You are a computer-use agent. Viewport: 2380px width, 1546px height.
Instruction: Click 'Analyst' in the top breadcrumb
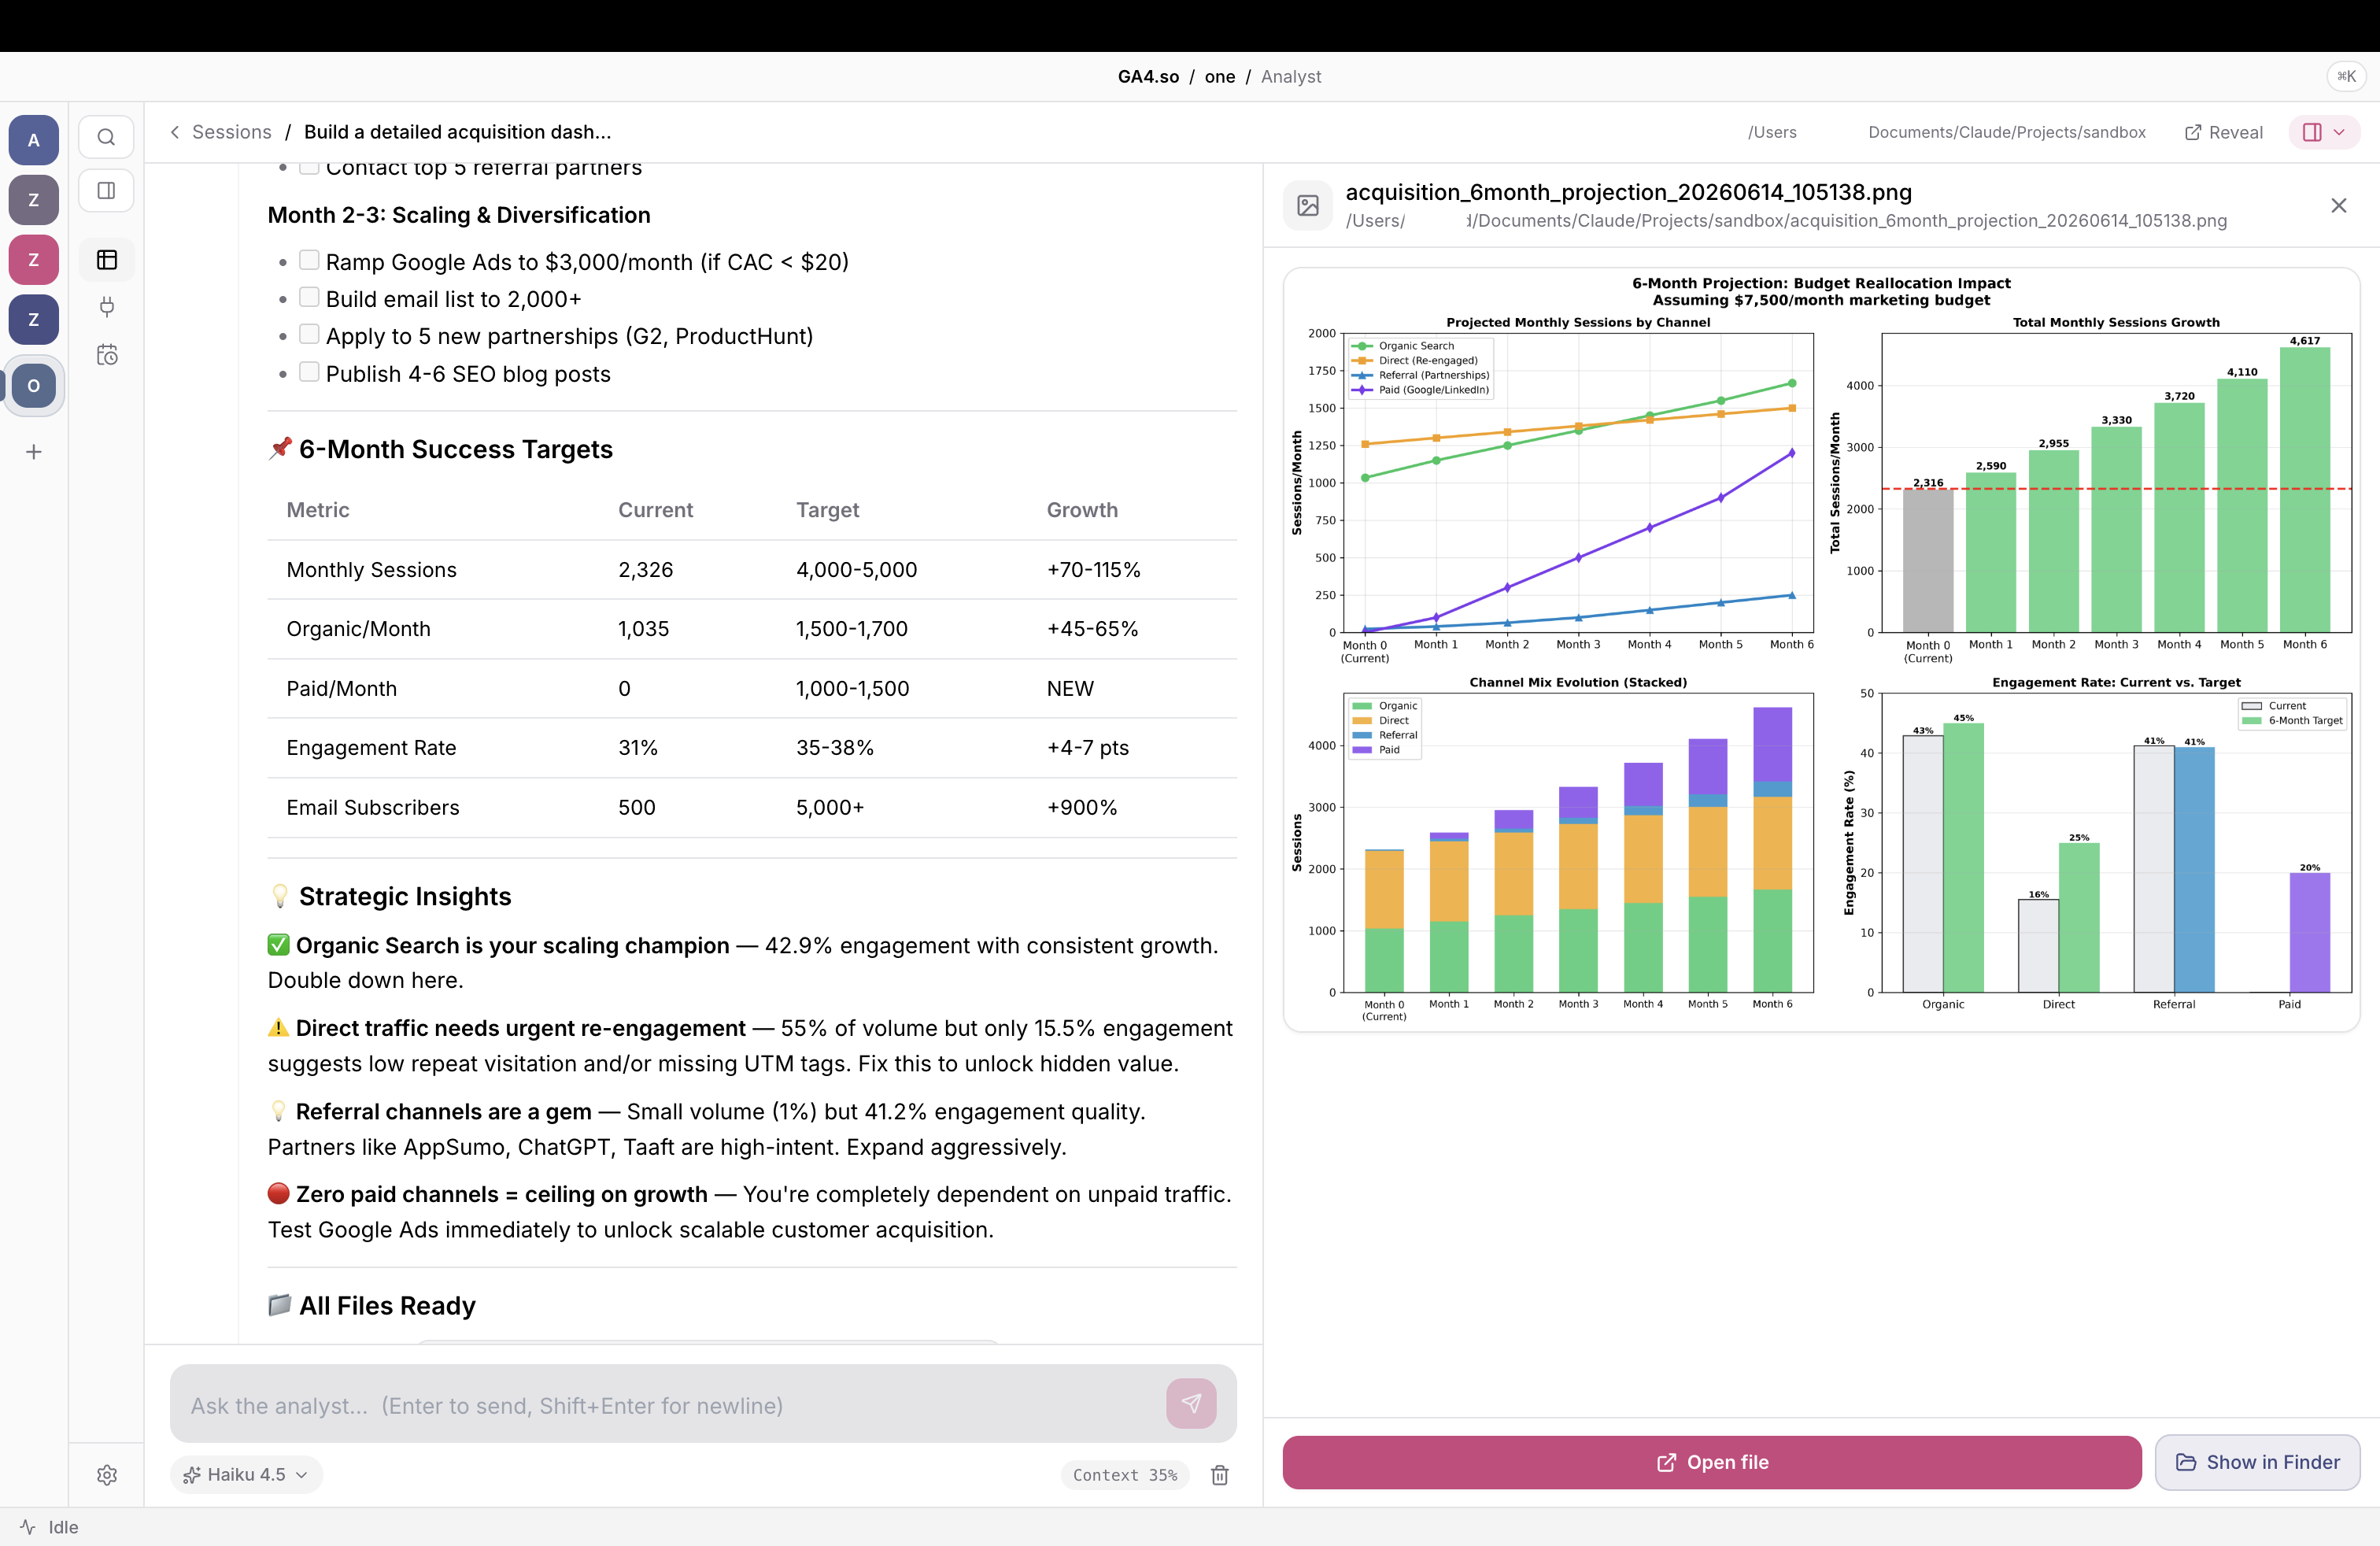pyautogui.click(x=1291, y=77)
